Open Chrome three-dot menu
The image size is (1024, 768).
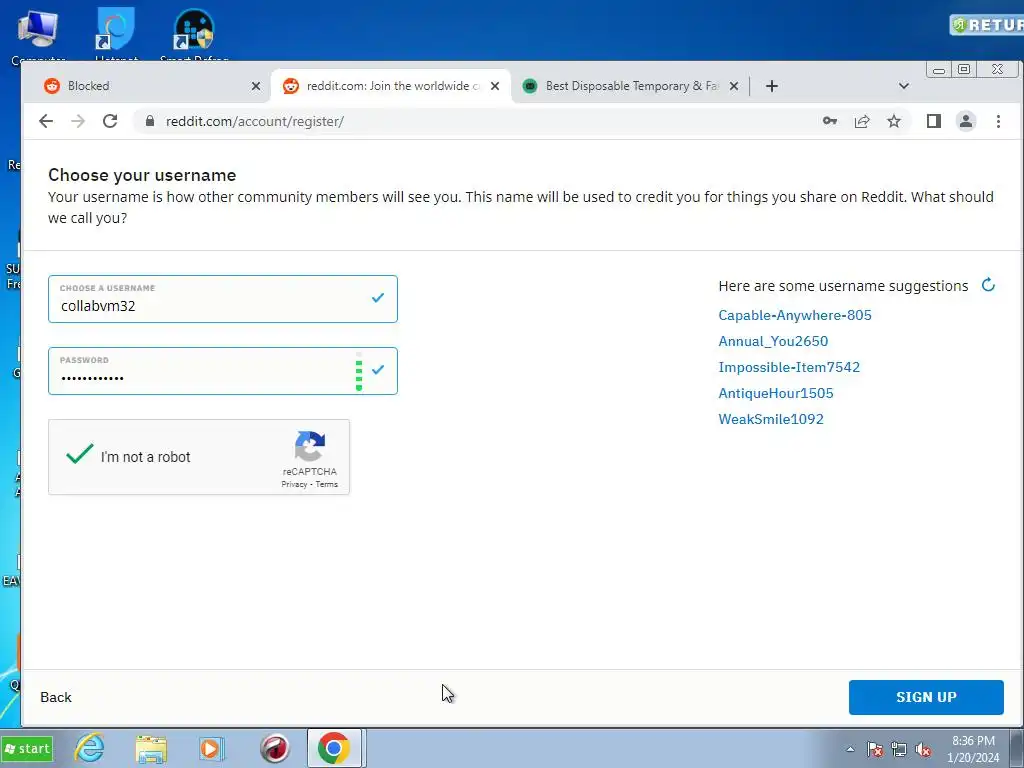click(998, 121)
